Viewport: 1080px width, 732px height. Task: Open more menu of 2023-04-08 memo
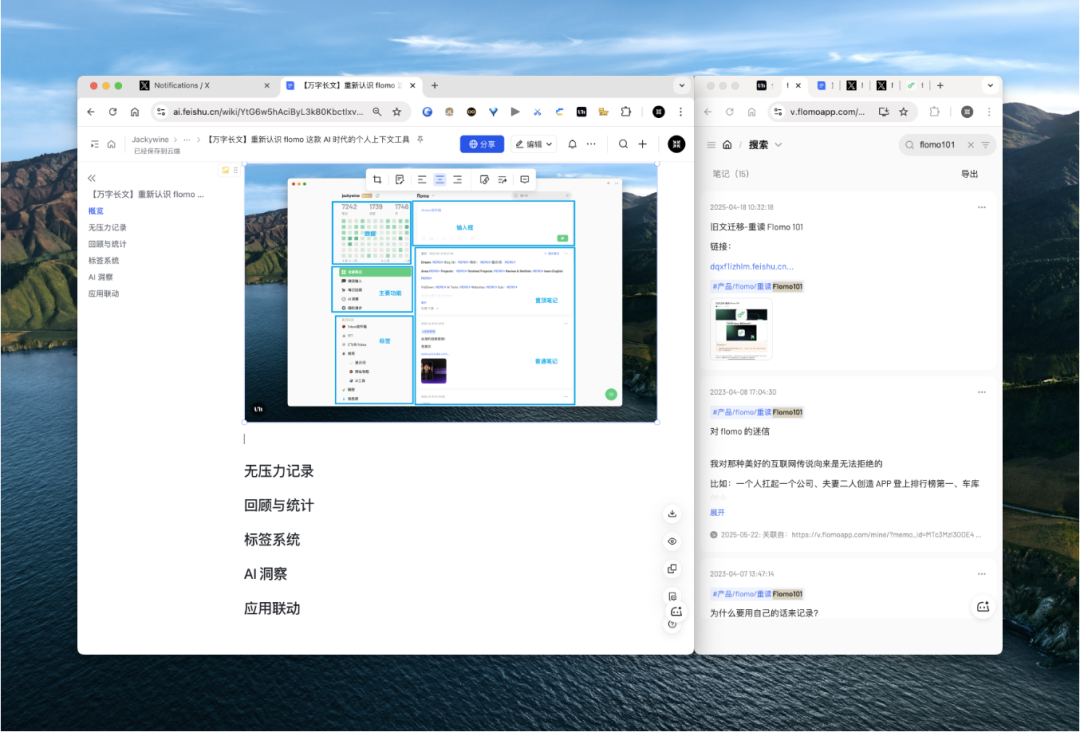coord(982,393)
